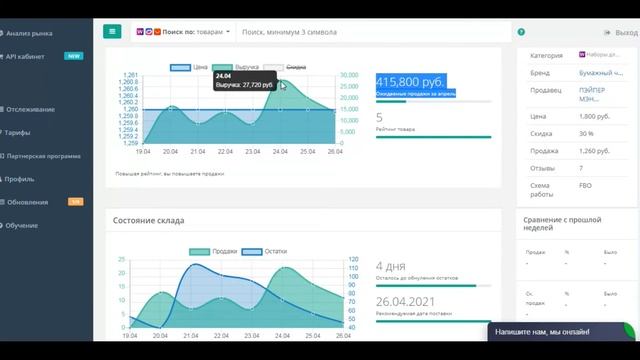Toggle the 'Цена' legend swatch in top chart
640x360 pixels.
click(x=180, y=67)
